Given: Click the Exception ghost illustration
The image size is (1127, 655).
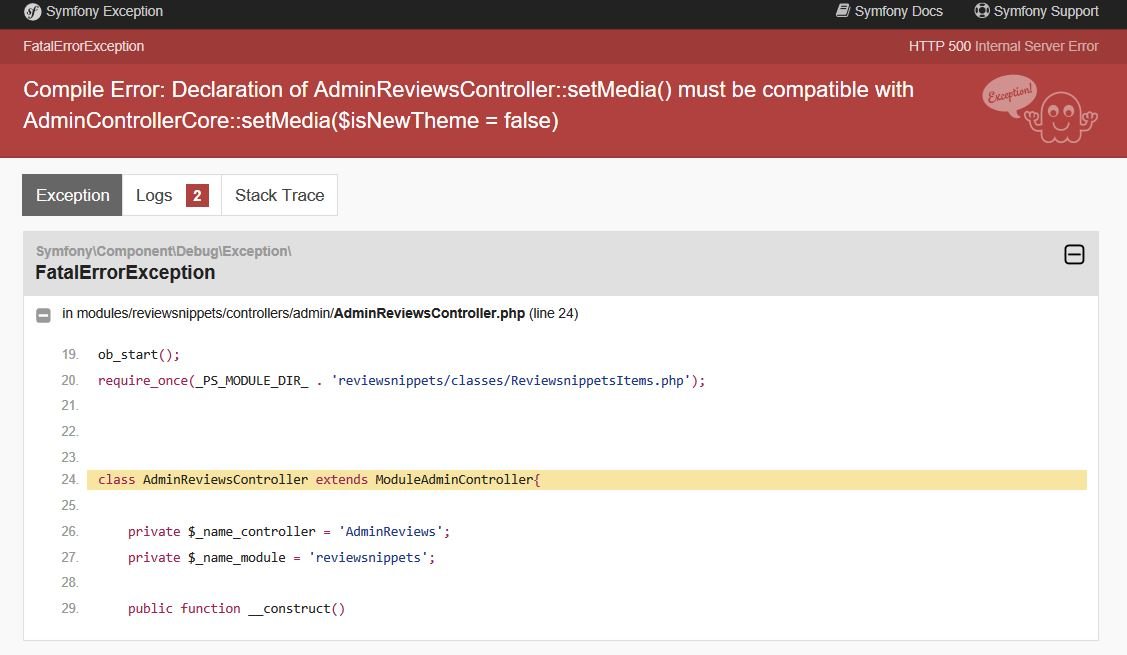Looking at the screenshot, I should 1040,109.
